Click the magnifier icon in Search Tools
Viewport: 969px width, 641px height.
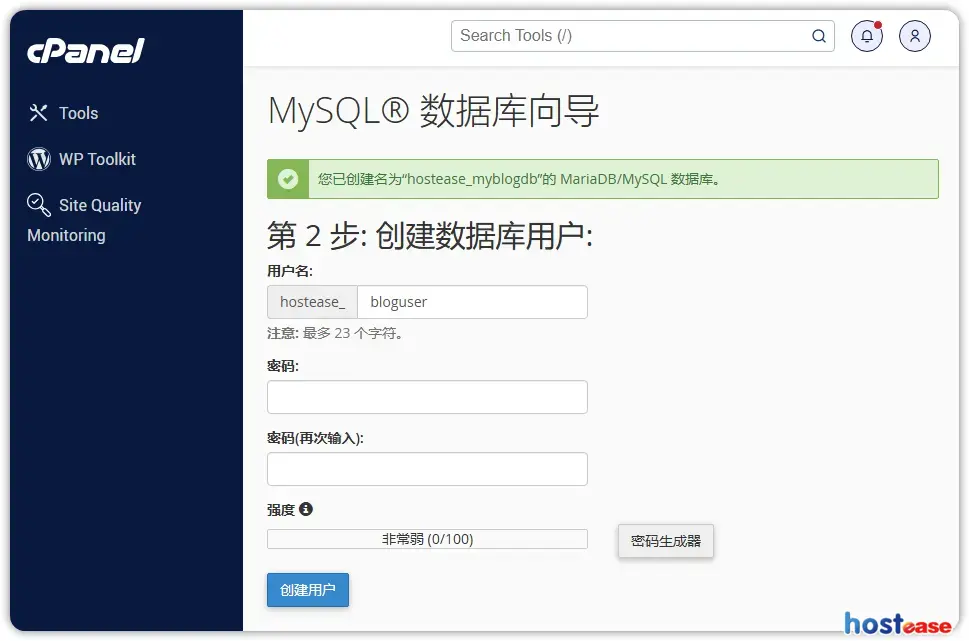tap(818, 36)
